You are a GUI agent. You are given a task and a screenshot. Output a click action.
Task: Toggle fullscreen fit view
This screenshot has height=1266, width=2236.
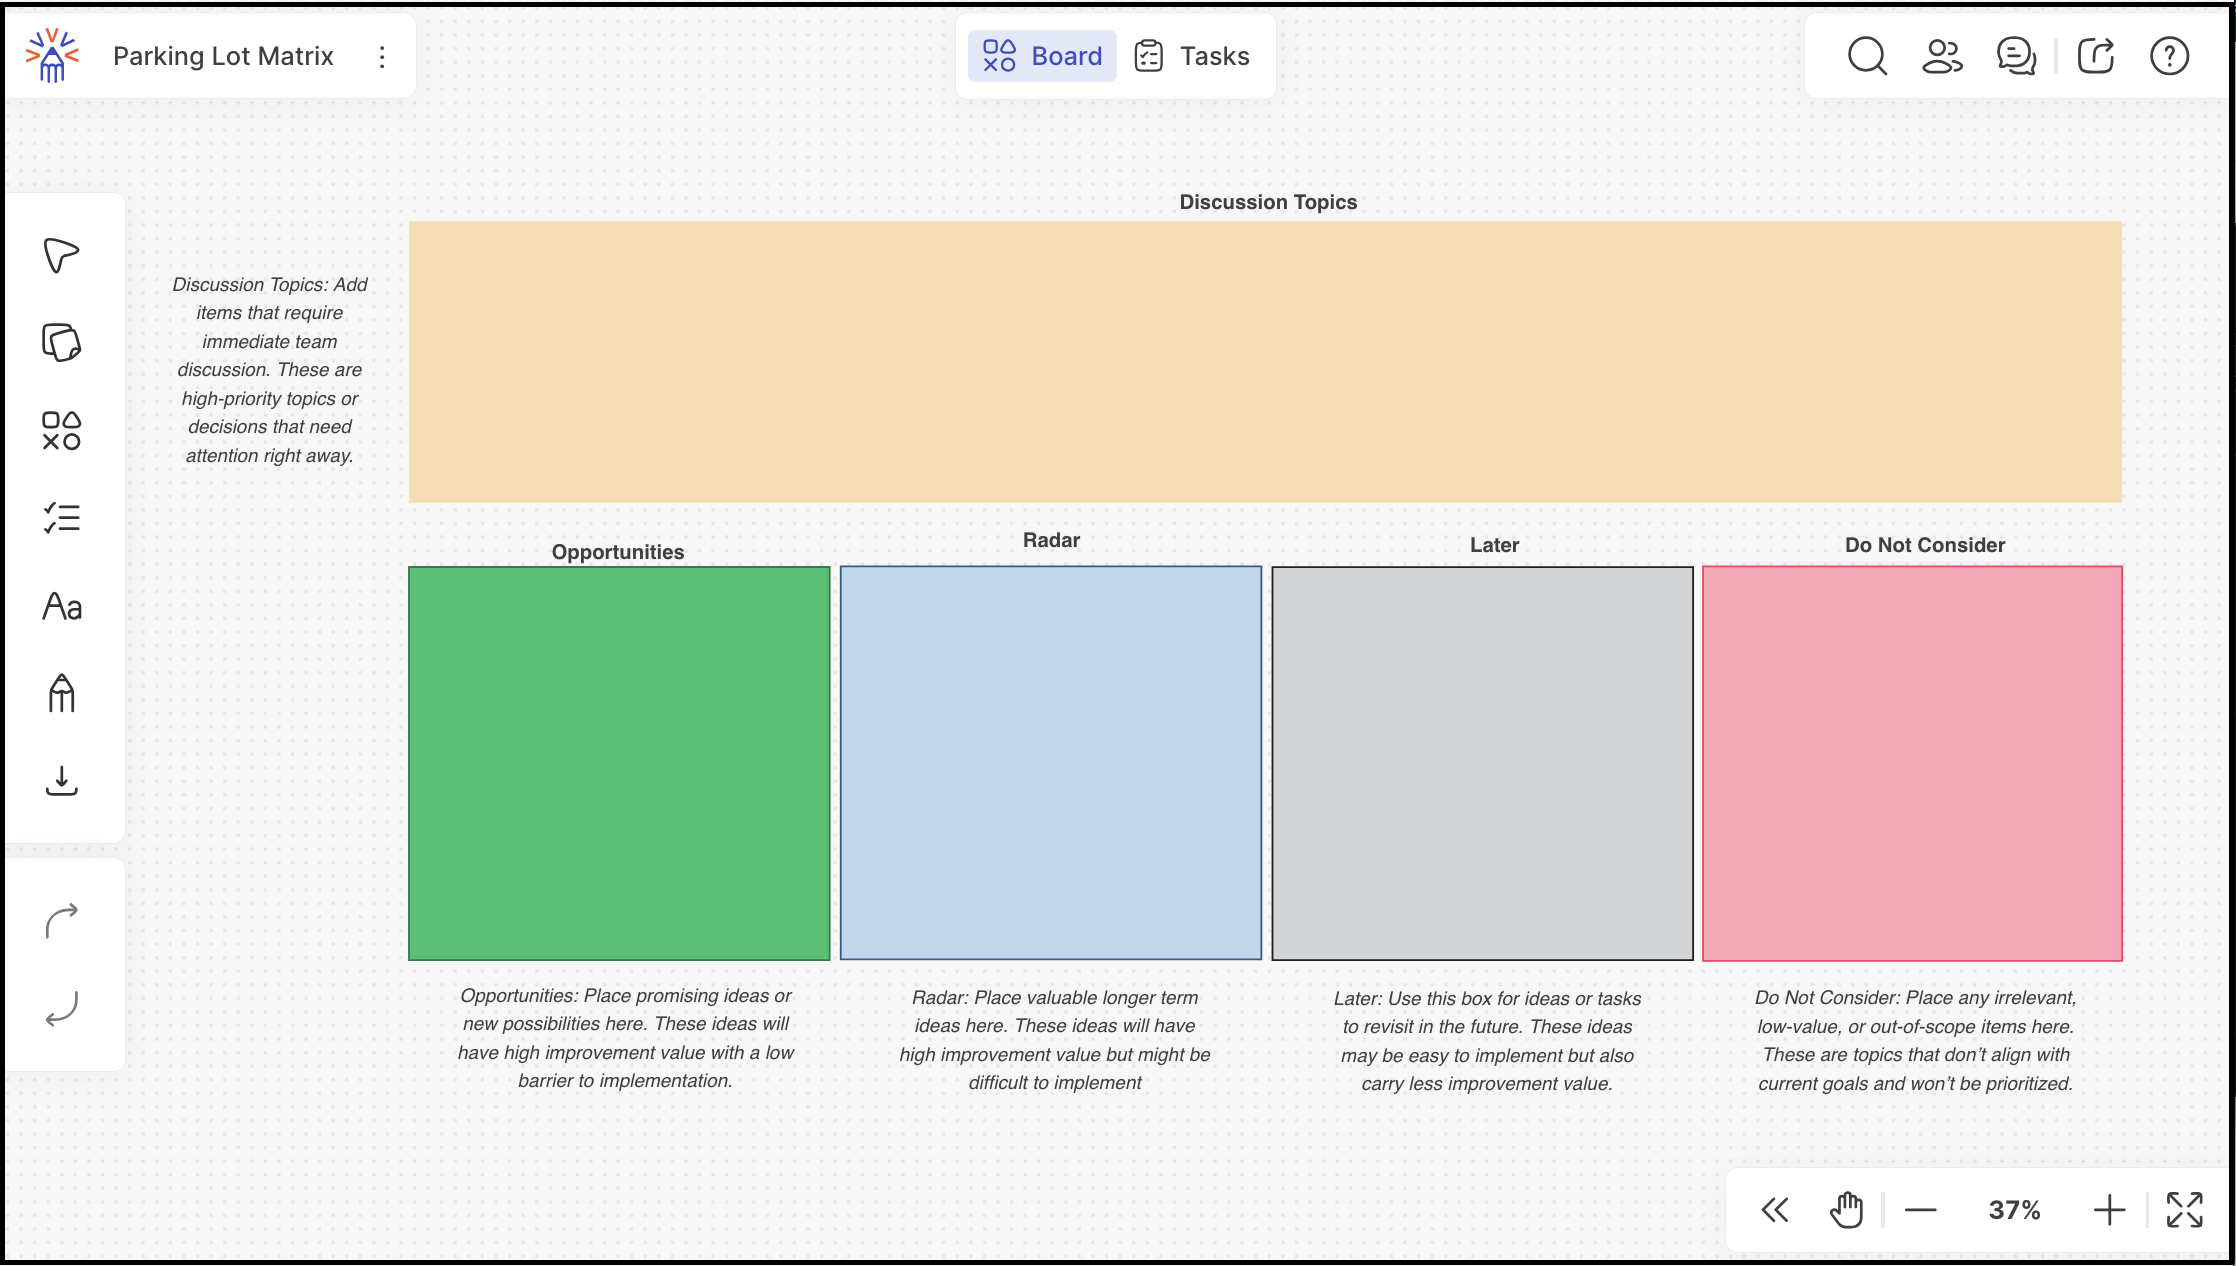[x=2184, y=1210]
